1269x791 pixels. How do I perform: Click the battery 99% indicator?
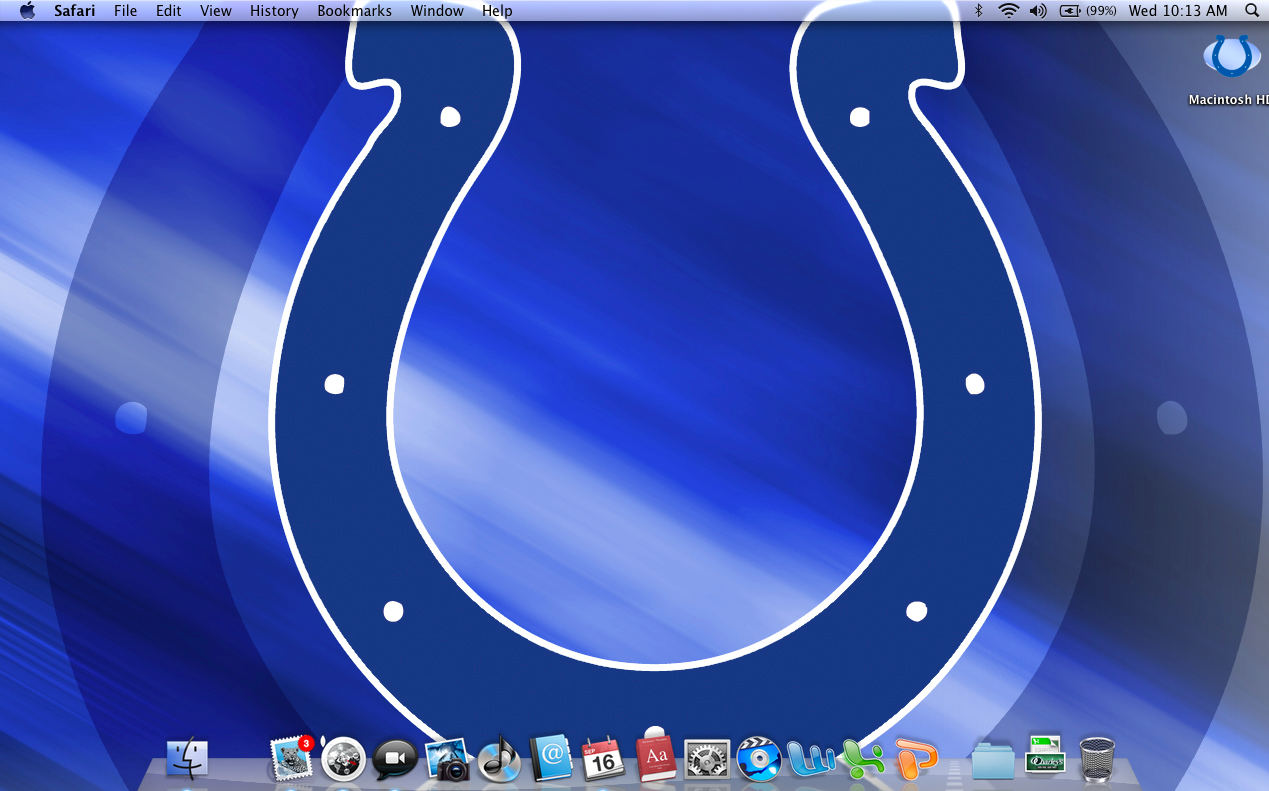coord(1088,11)
